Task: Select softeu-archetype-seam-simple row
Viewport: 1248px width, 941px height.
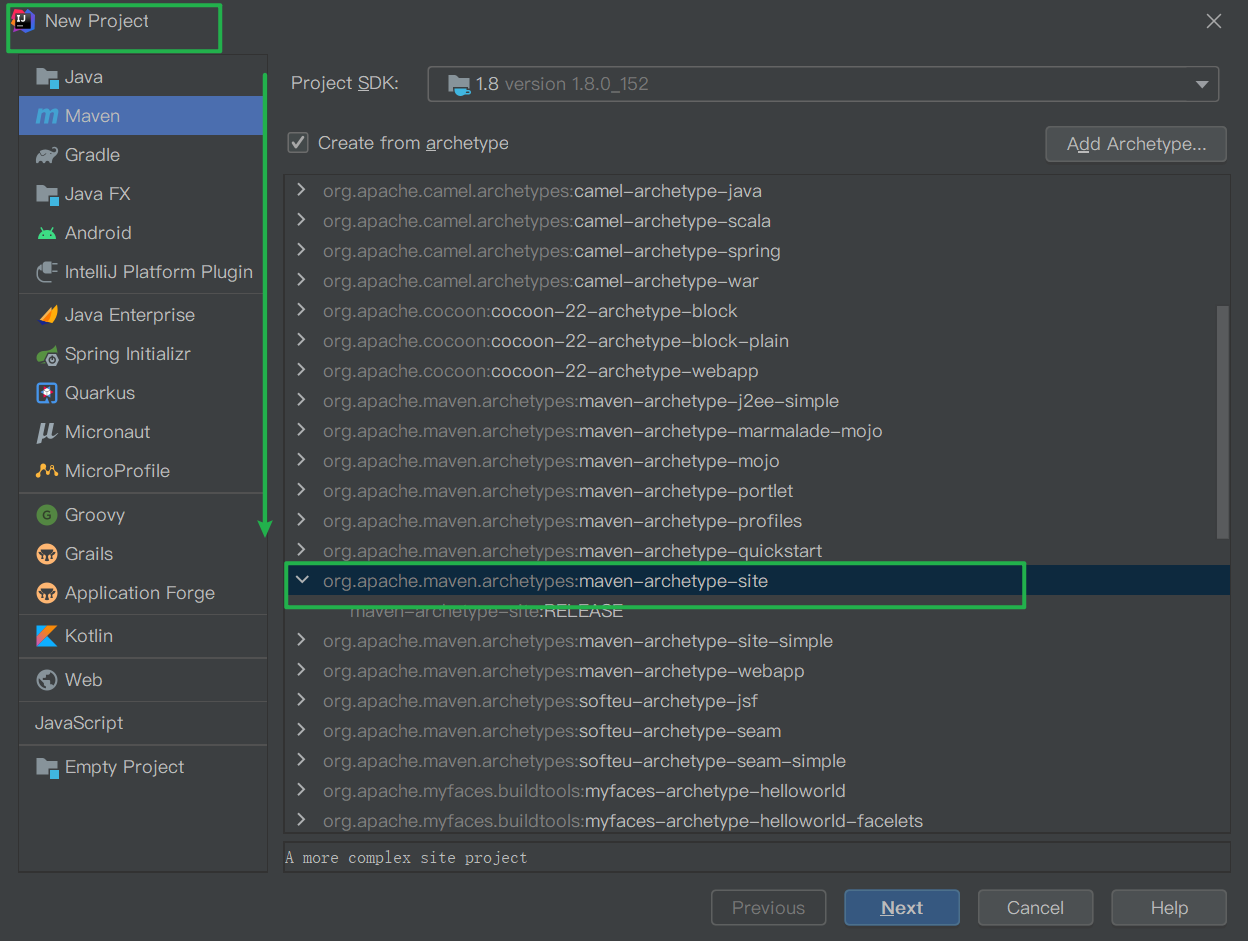Action: point(757,760)
